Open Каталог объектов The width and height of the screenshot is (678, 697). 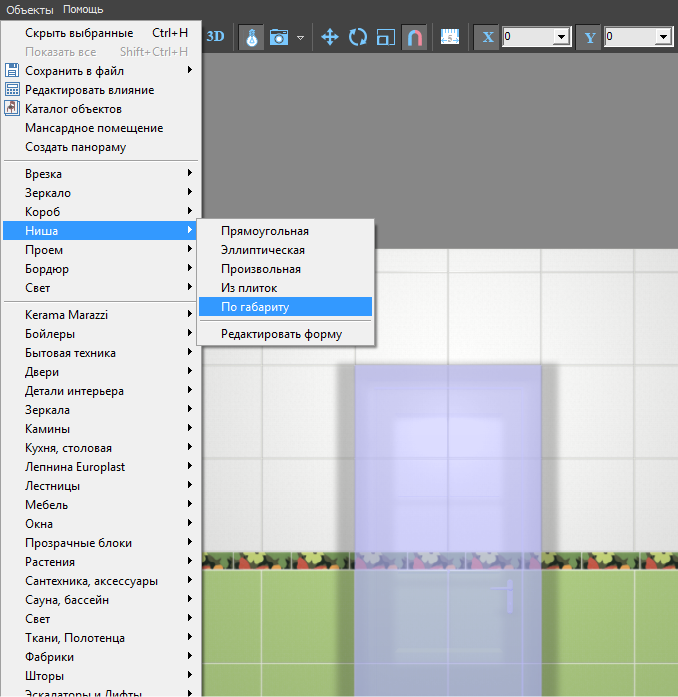coord(102,109)
